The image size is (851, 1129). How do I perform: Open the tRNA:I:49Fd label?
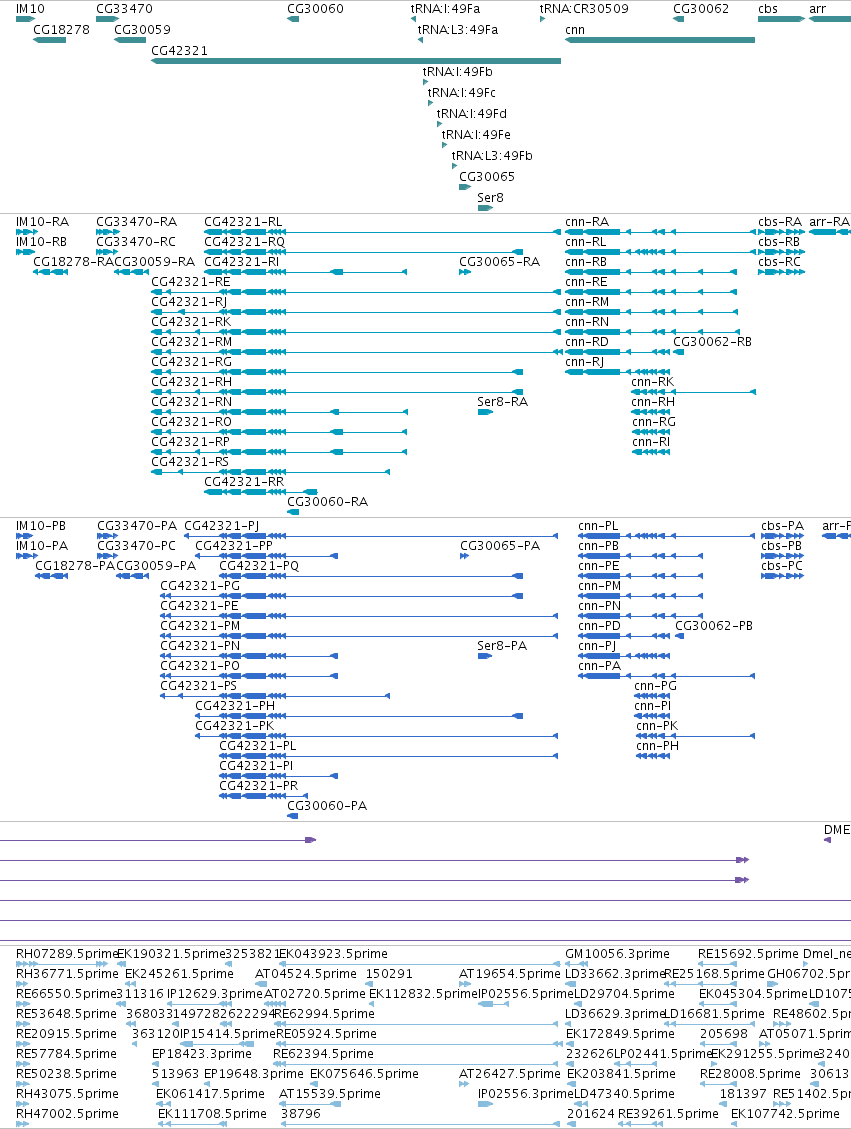472,114
